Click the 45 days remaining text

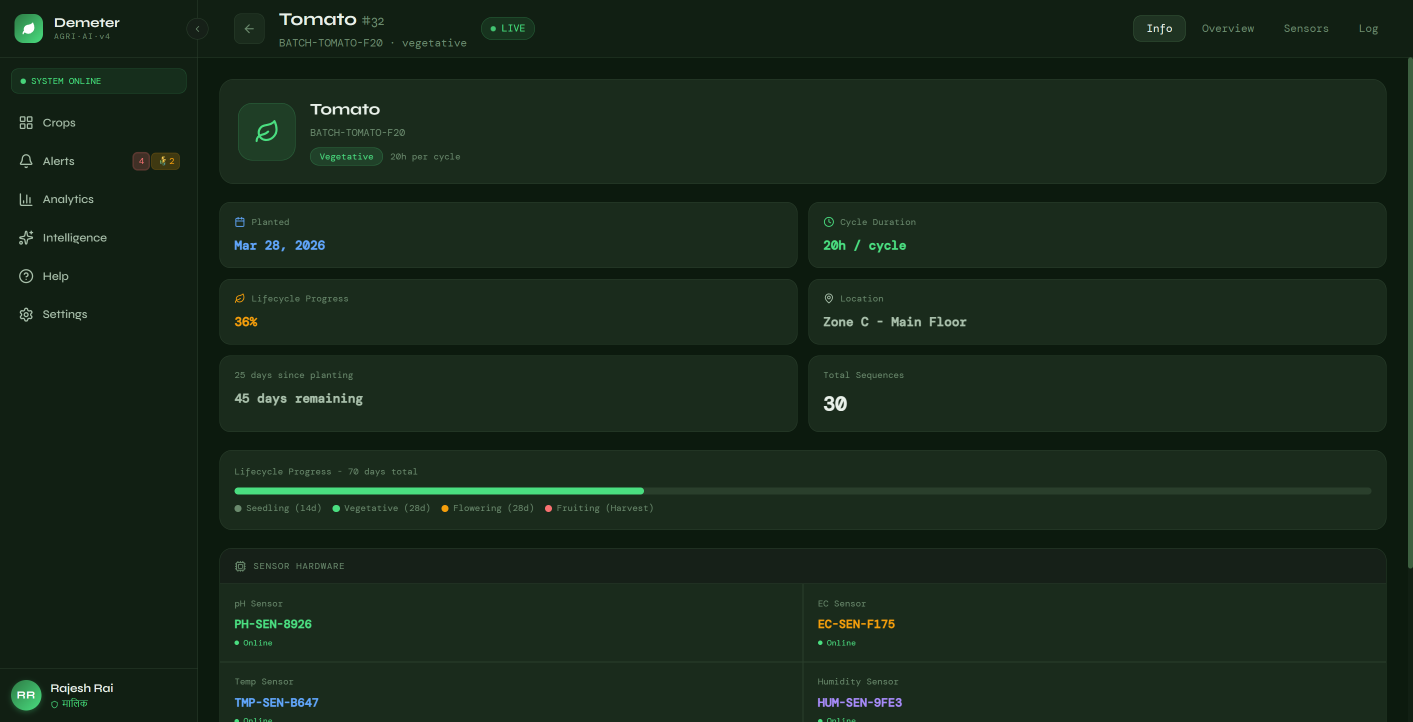tap(299, 398)
